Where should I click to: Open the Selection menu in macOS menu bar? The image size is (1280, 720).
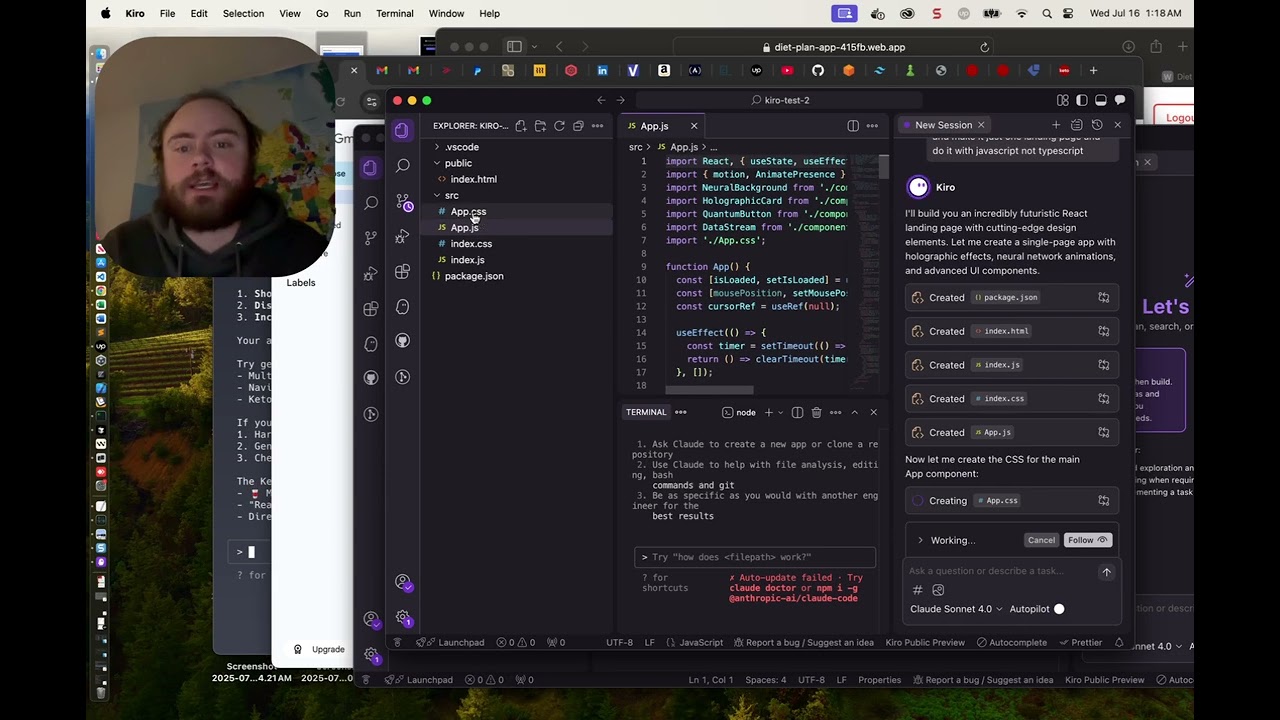click(243, 13)
